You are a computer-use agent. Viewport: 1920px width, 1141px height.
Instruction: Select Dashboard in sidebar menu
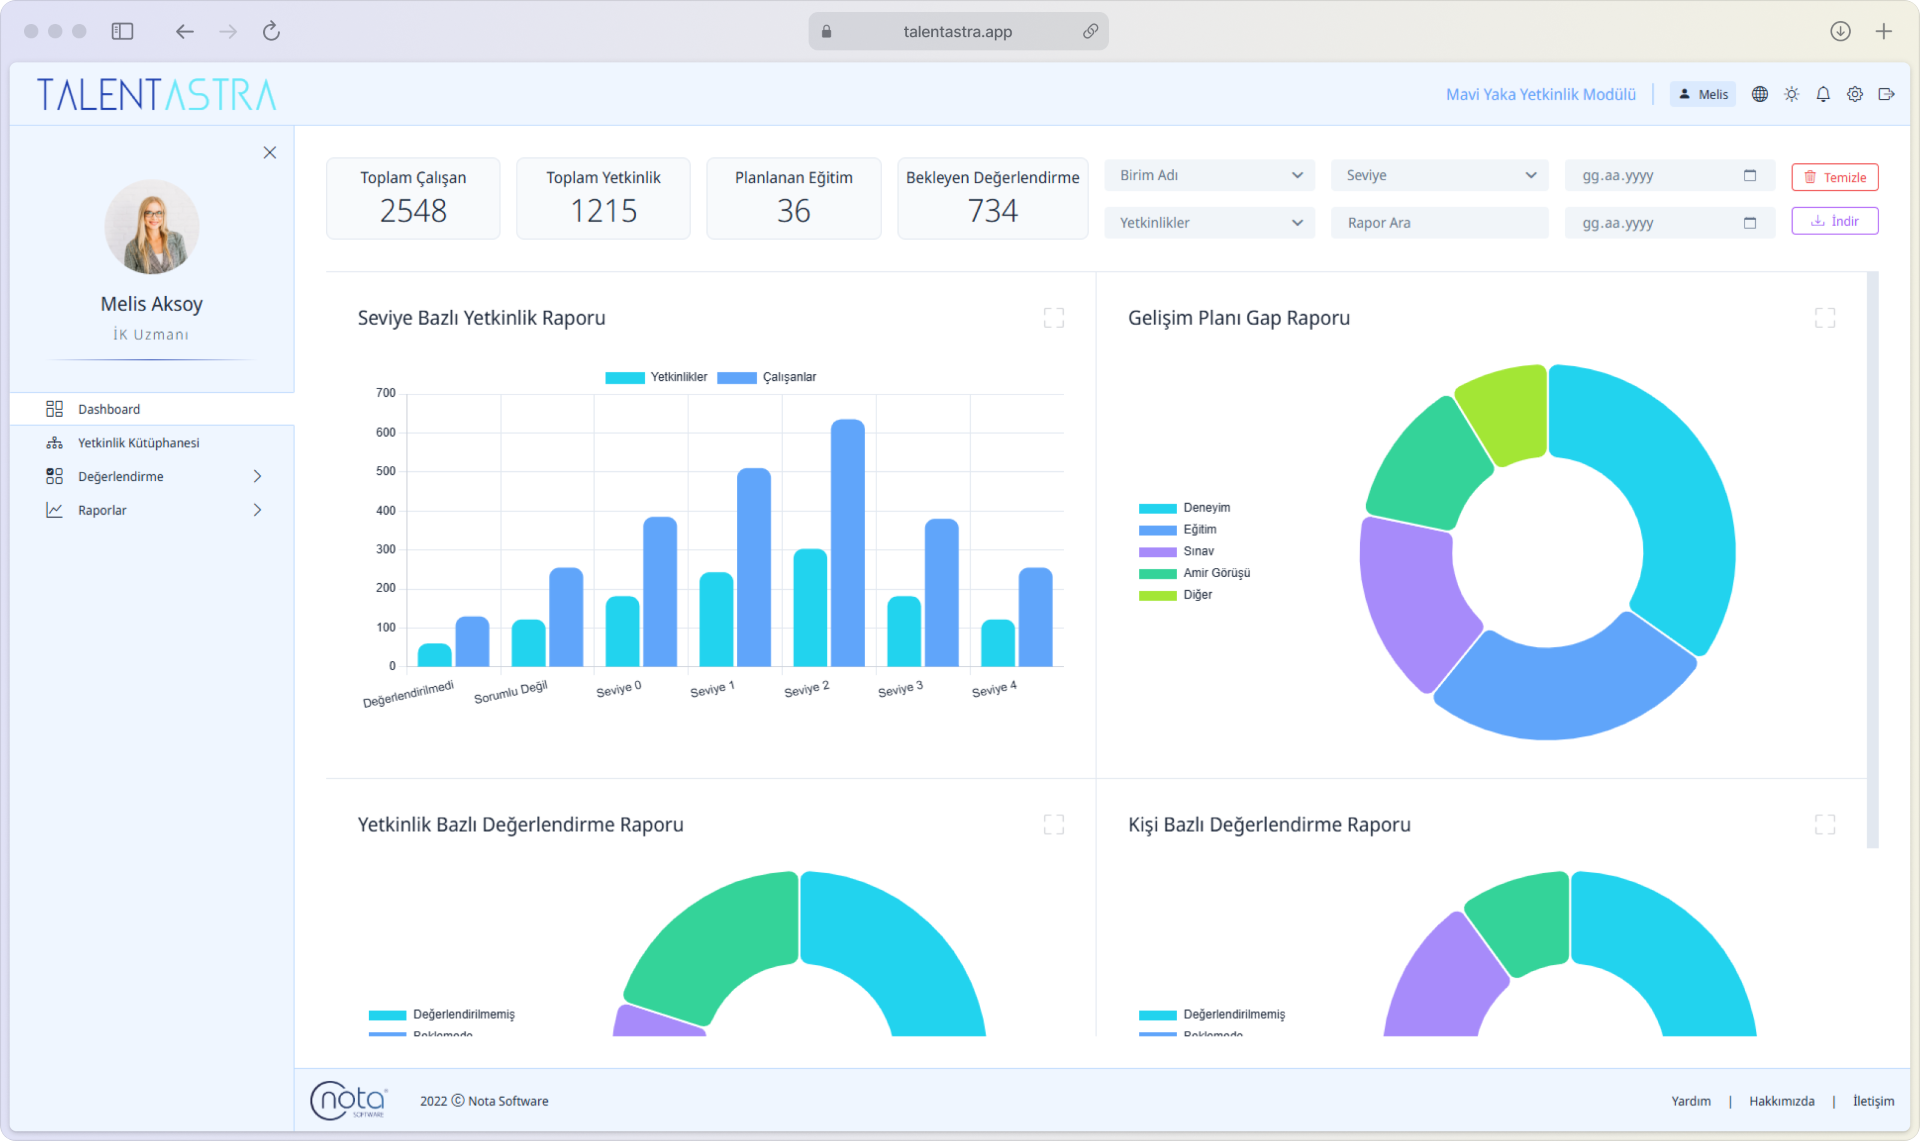(109, 409)
